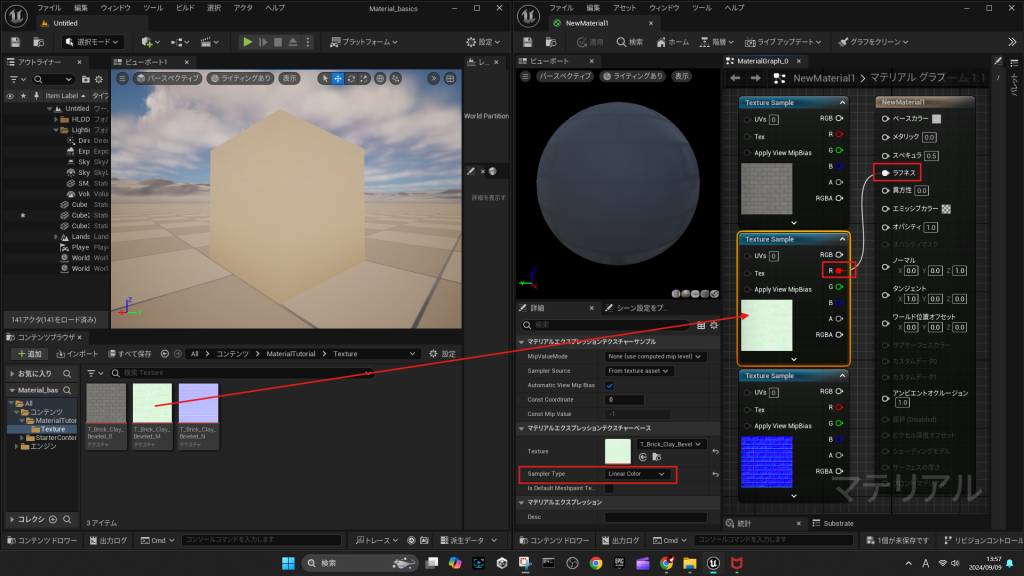The height and width of the screenshot is (576, 1024).
Task: Toggle Automatic View Mip Bias checkbox
Action: coord(610,385)
